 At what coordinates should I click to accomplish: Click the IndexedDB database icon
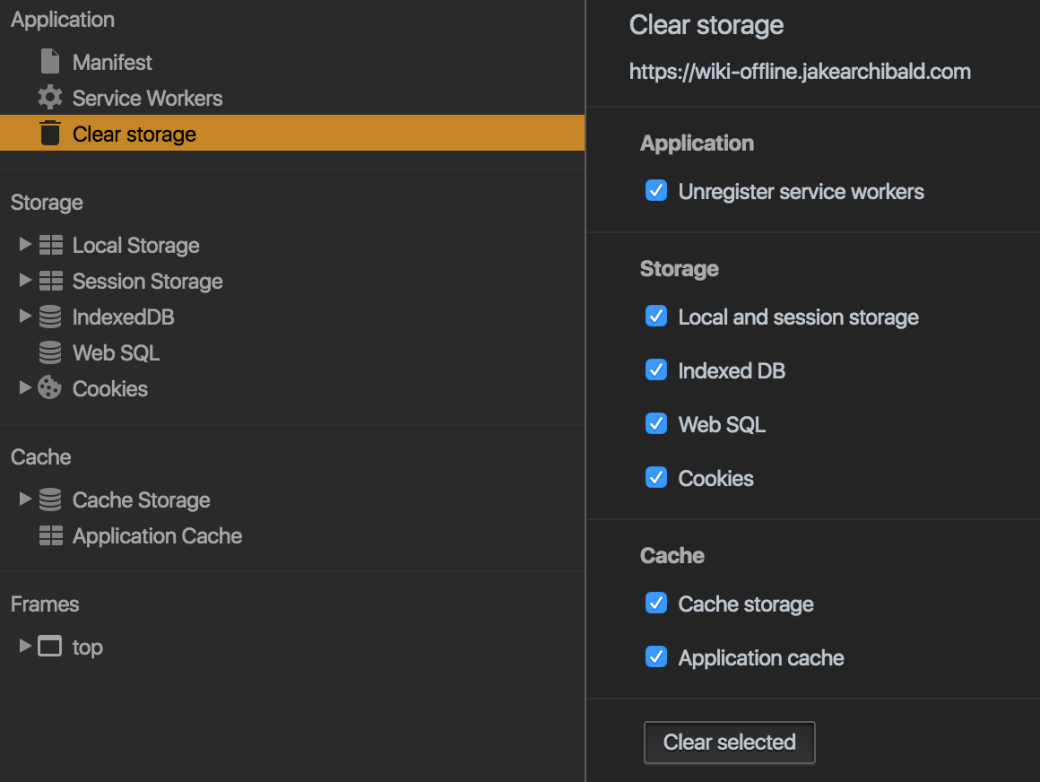coord(50,316)
